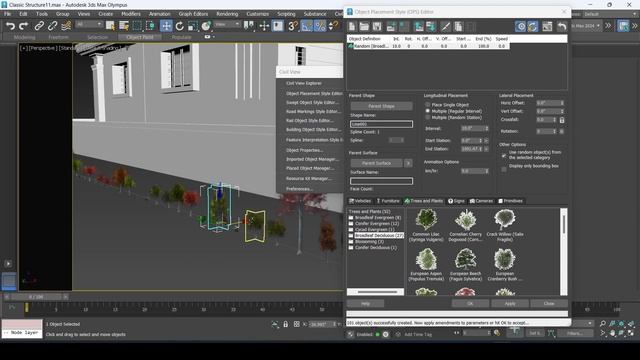640x360 pixels.
Task: Click the Unlink Selection icon
Action: (x=52, y=26)
